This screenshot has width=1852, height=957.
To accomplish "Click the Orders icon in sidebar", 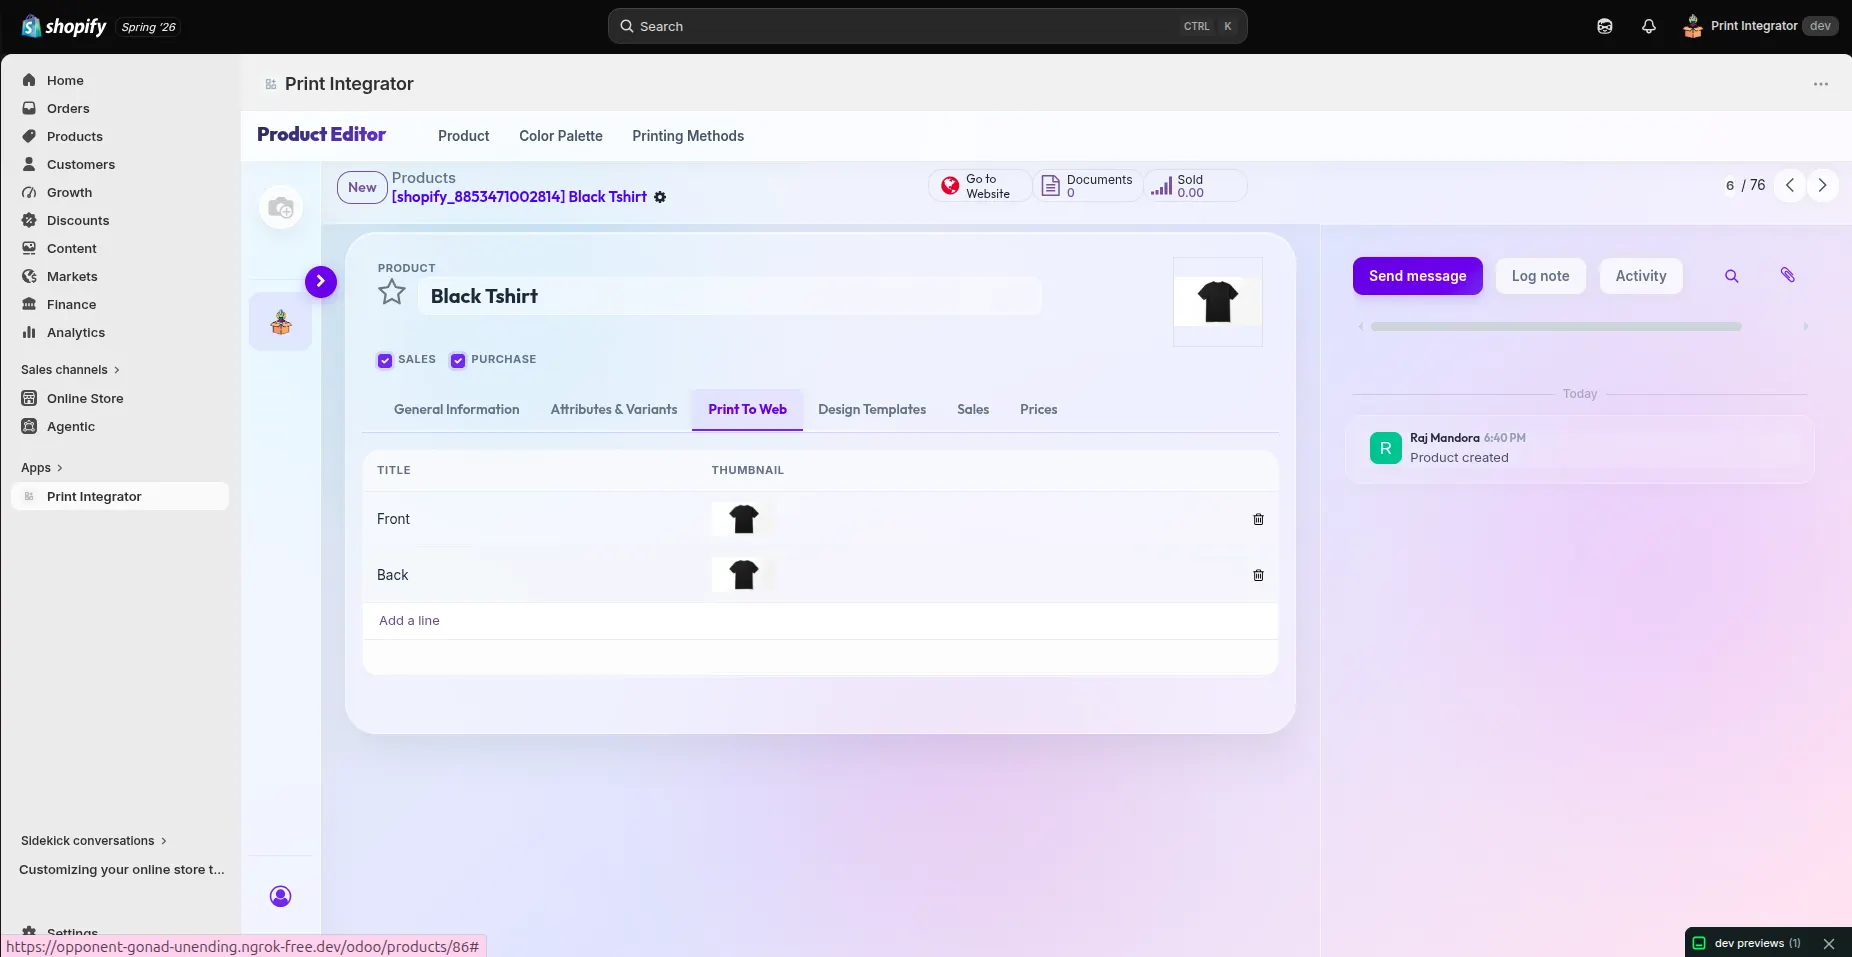I will click(x=29, y=108).
